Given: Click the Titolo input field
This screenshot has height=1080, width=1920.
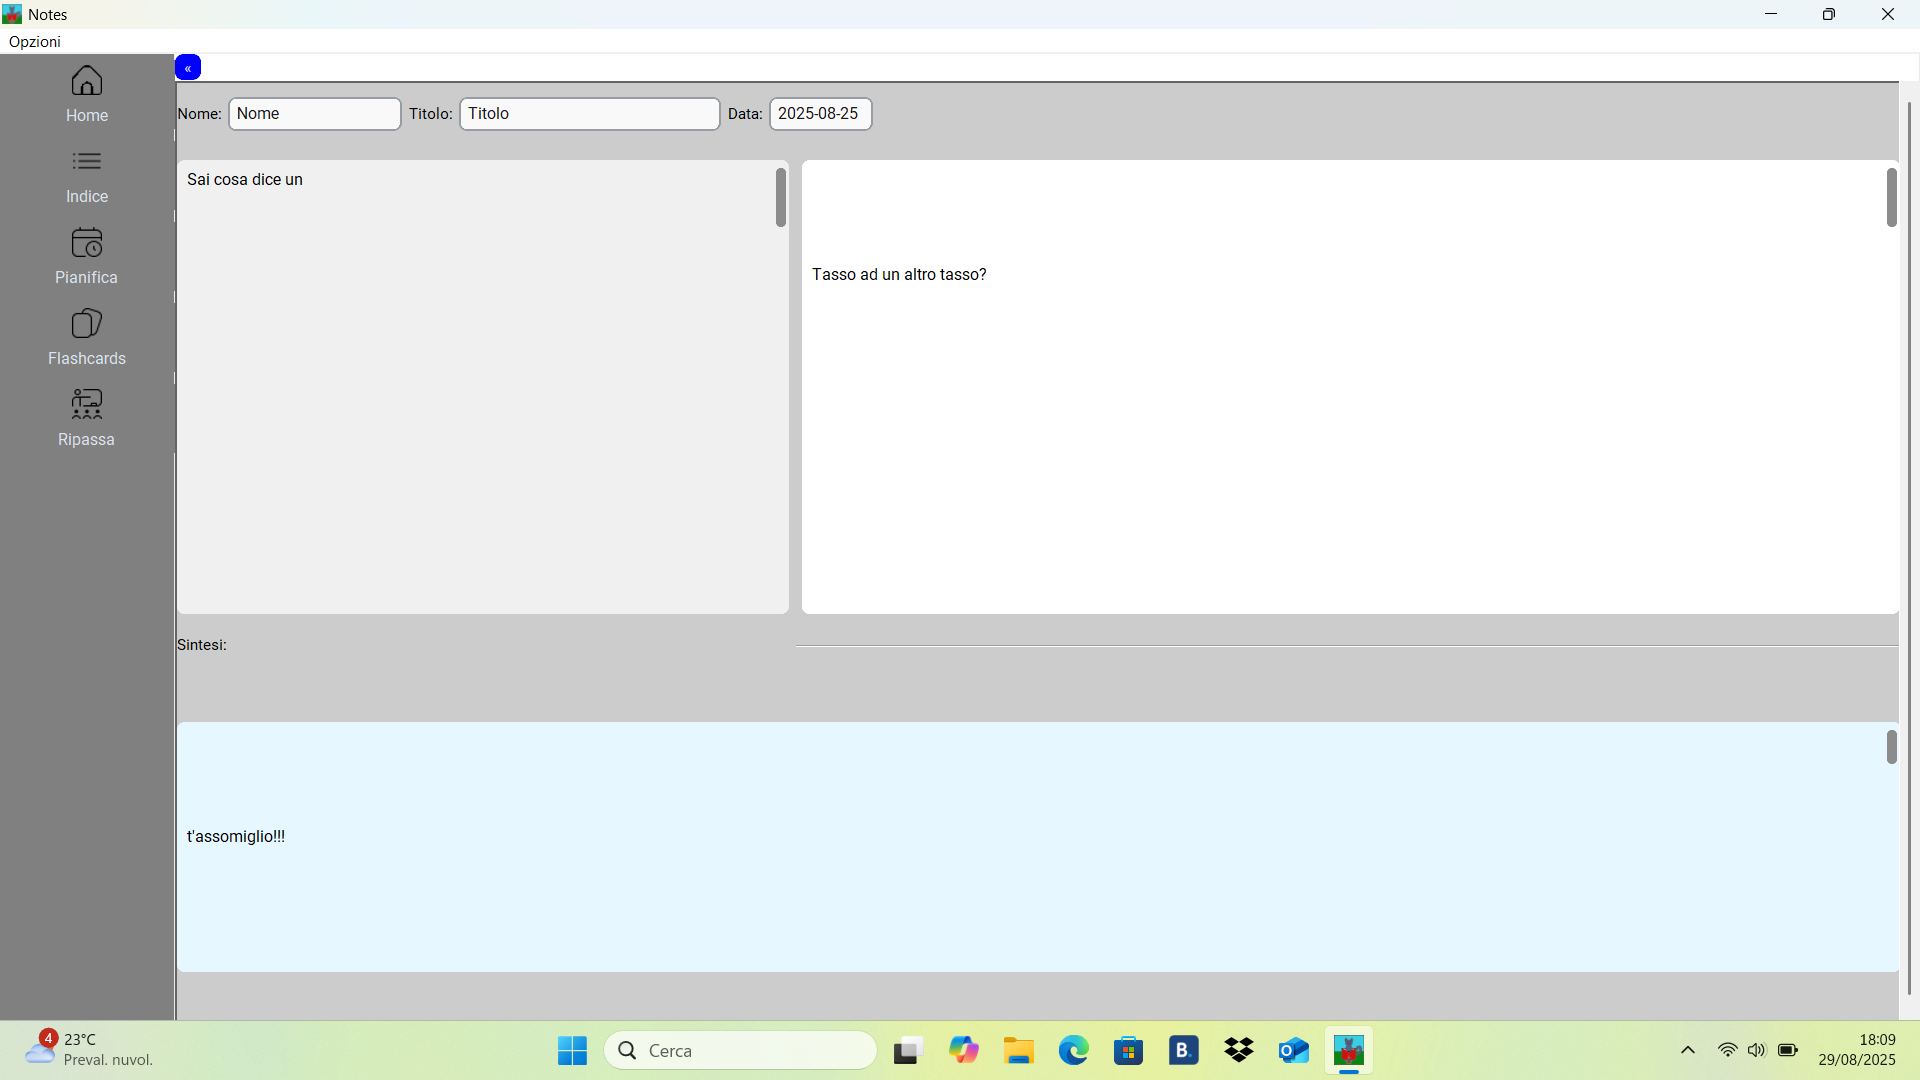Looking at the screenshot, I should tap(590, 114).
